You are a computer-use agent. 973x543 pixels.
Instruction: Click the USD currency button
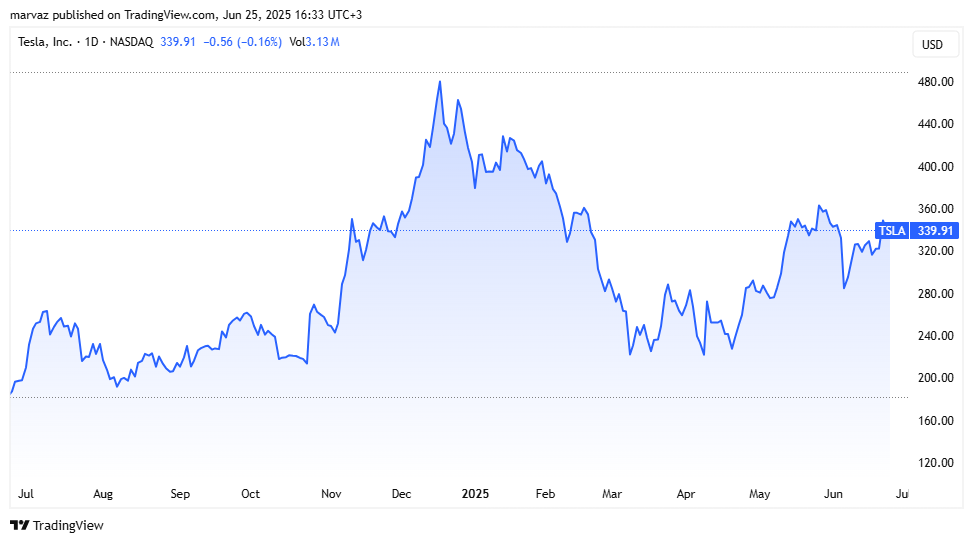935,45
